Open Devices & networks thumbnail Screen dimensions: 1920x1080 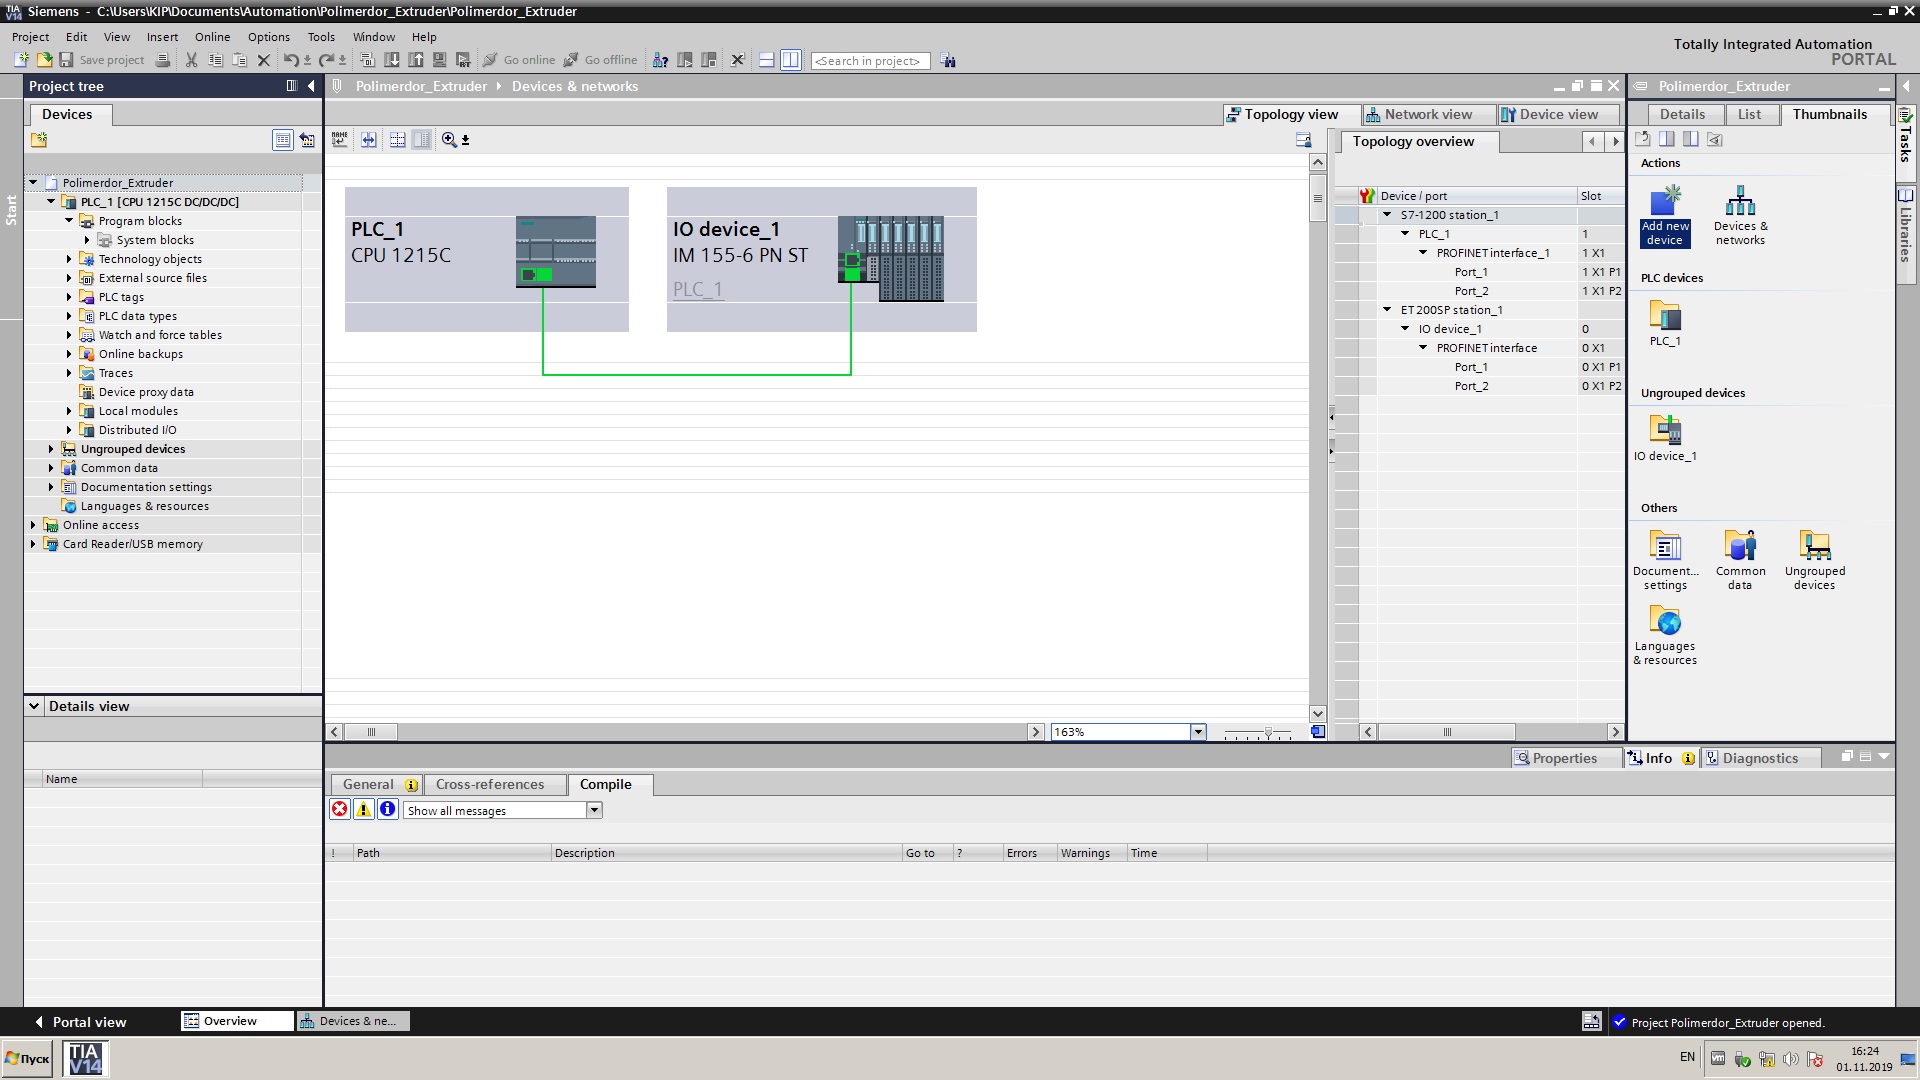click(x=1740, y=216)
